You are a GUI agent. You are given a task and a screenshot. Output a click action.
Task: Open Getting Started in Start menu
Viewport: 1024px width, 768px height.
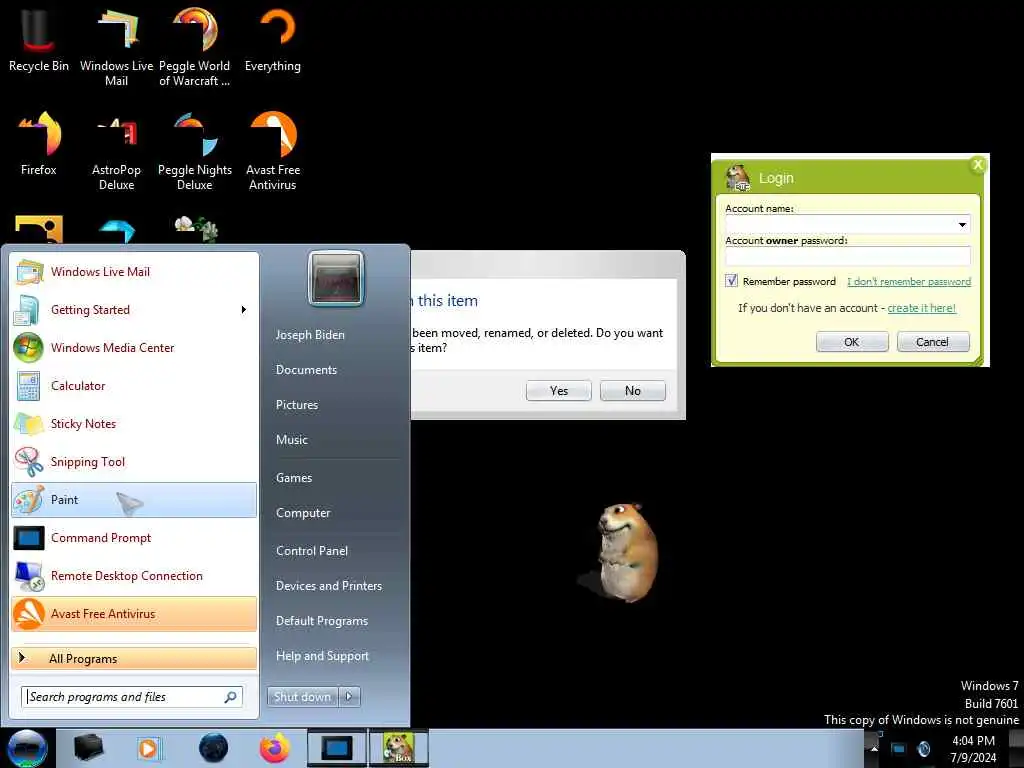[134, 310]
